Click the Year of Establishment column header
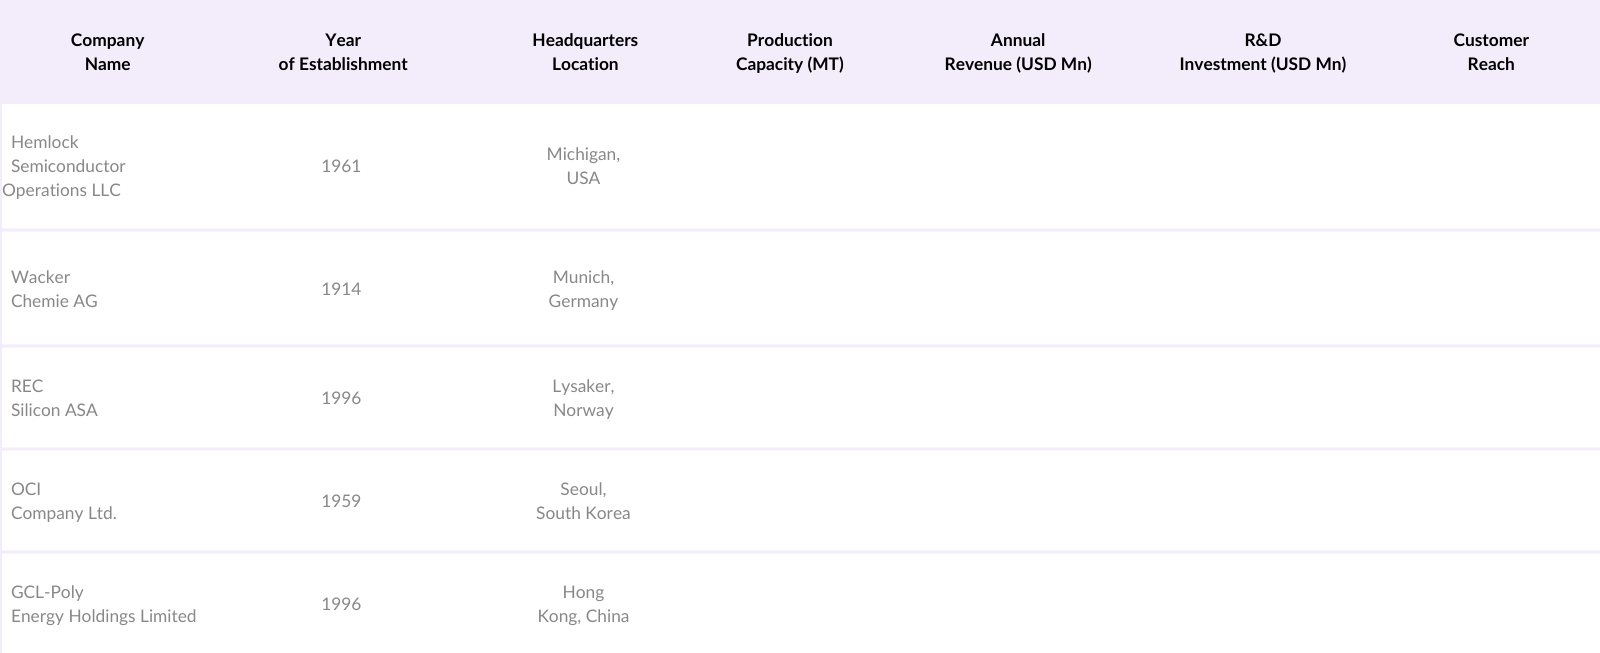 pyautogui.click(x=343, y=52)
